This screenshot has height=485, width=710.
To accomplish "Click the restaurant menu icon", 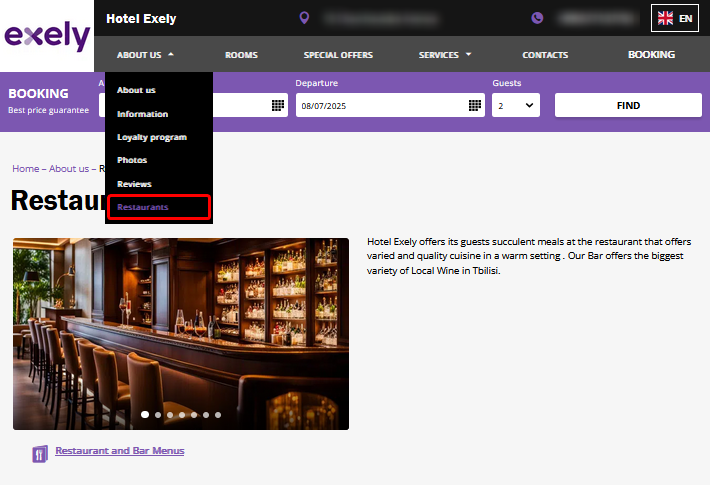I will 40,453.
